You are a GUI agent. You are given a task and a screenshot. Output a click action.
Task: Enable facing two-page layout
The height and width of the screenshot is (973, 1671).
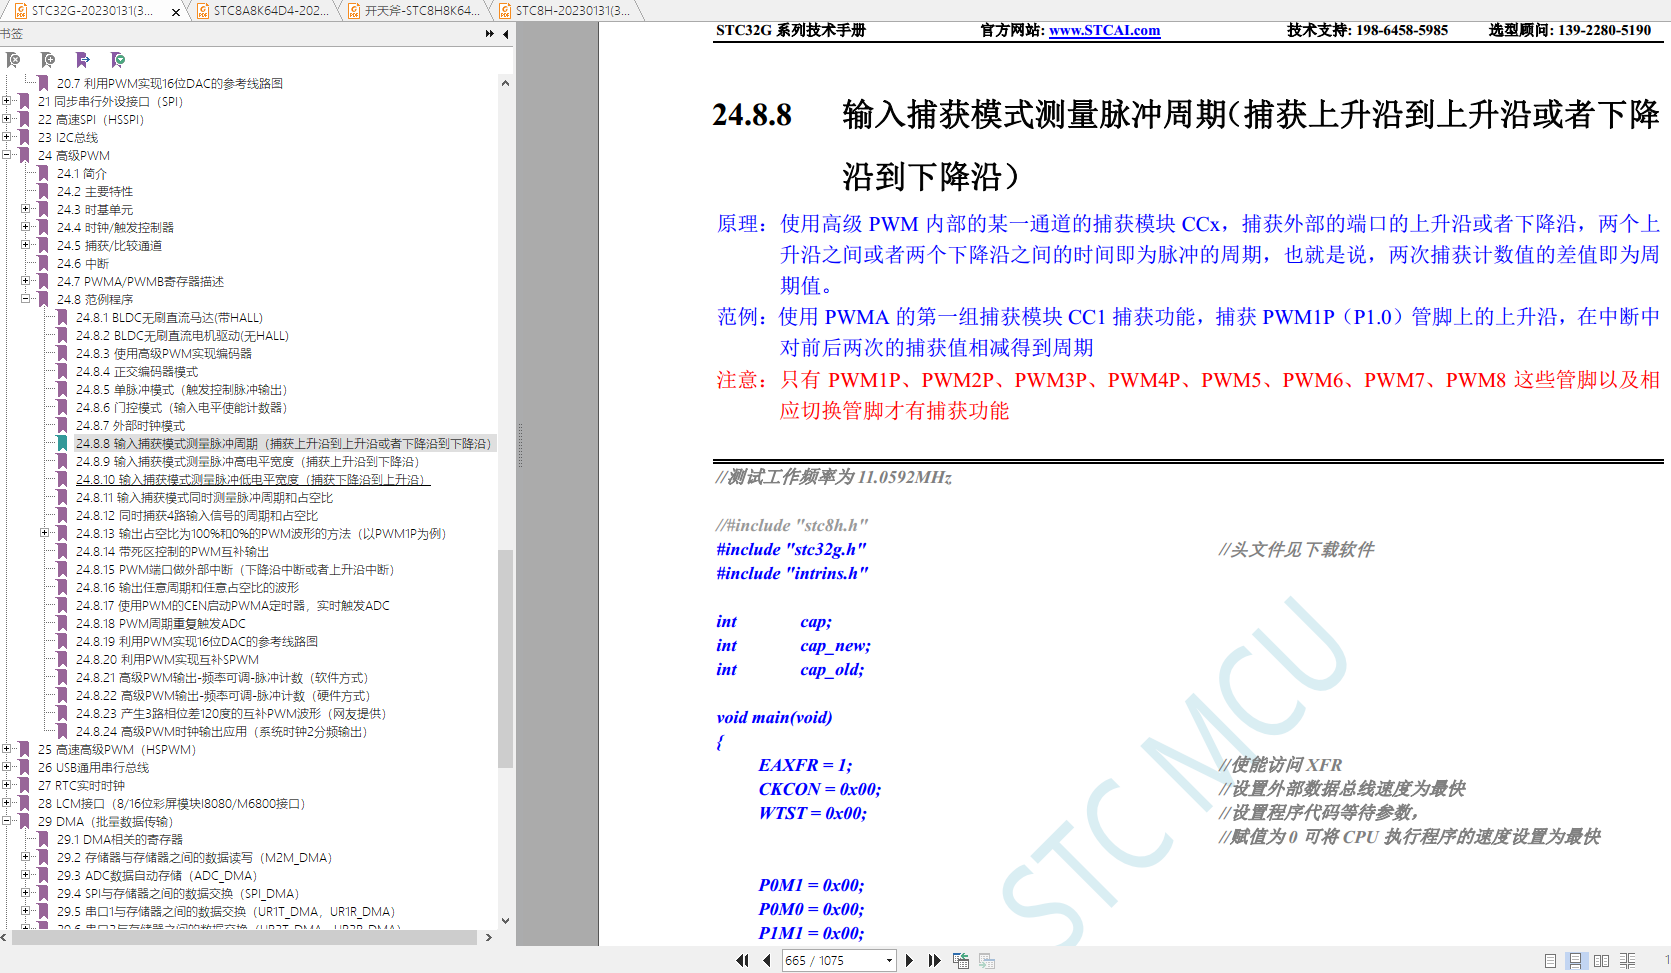coord(1601,960)
